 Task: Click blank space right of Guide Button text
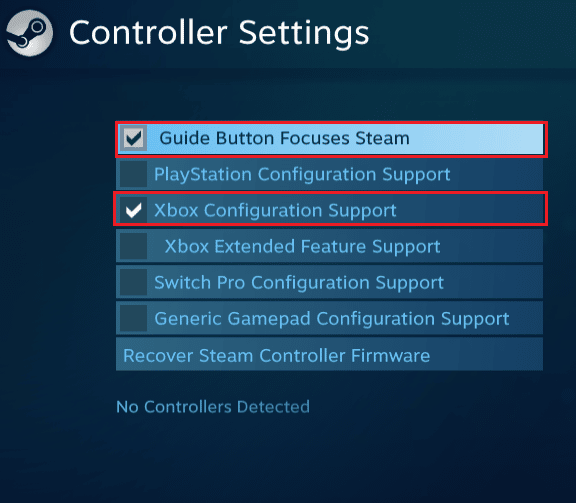[x=476, y=139]
